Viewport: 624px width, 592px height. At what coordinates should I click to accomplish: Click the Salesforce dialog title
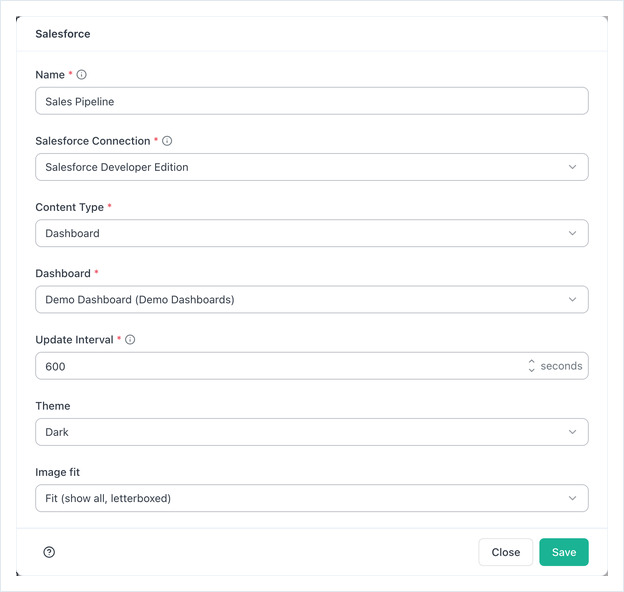click(x=63, y=34)
